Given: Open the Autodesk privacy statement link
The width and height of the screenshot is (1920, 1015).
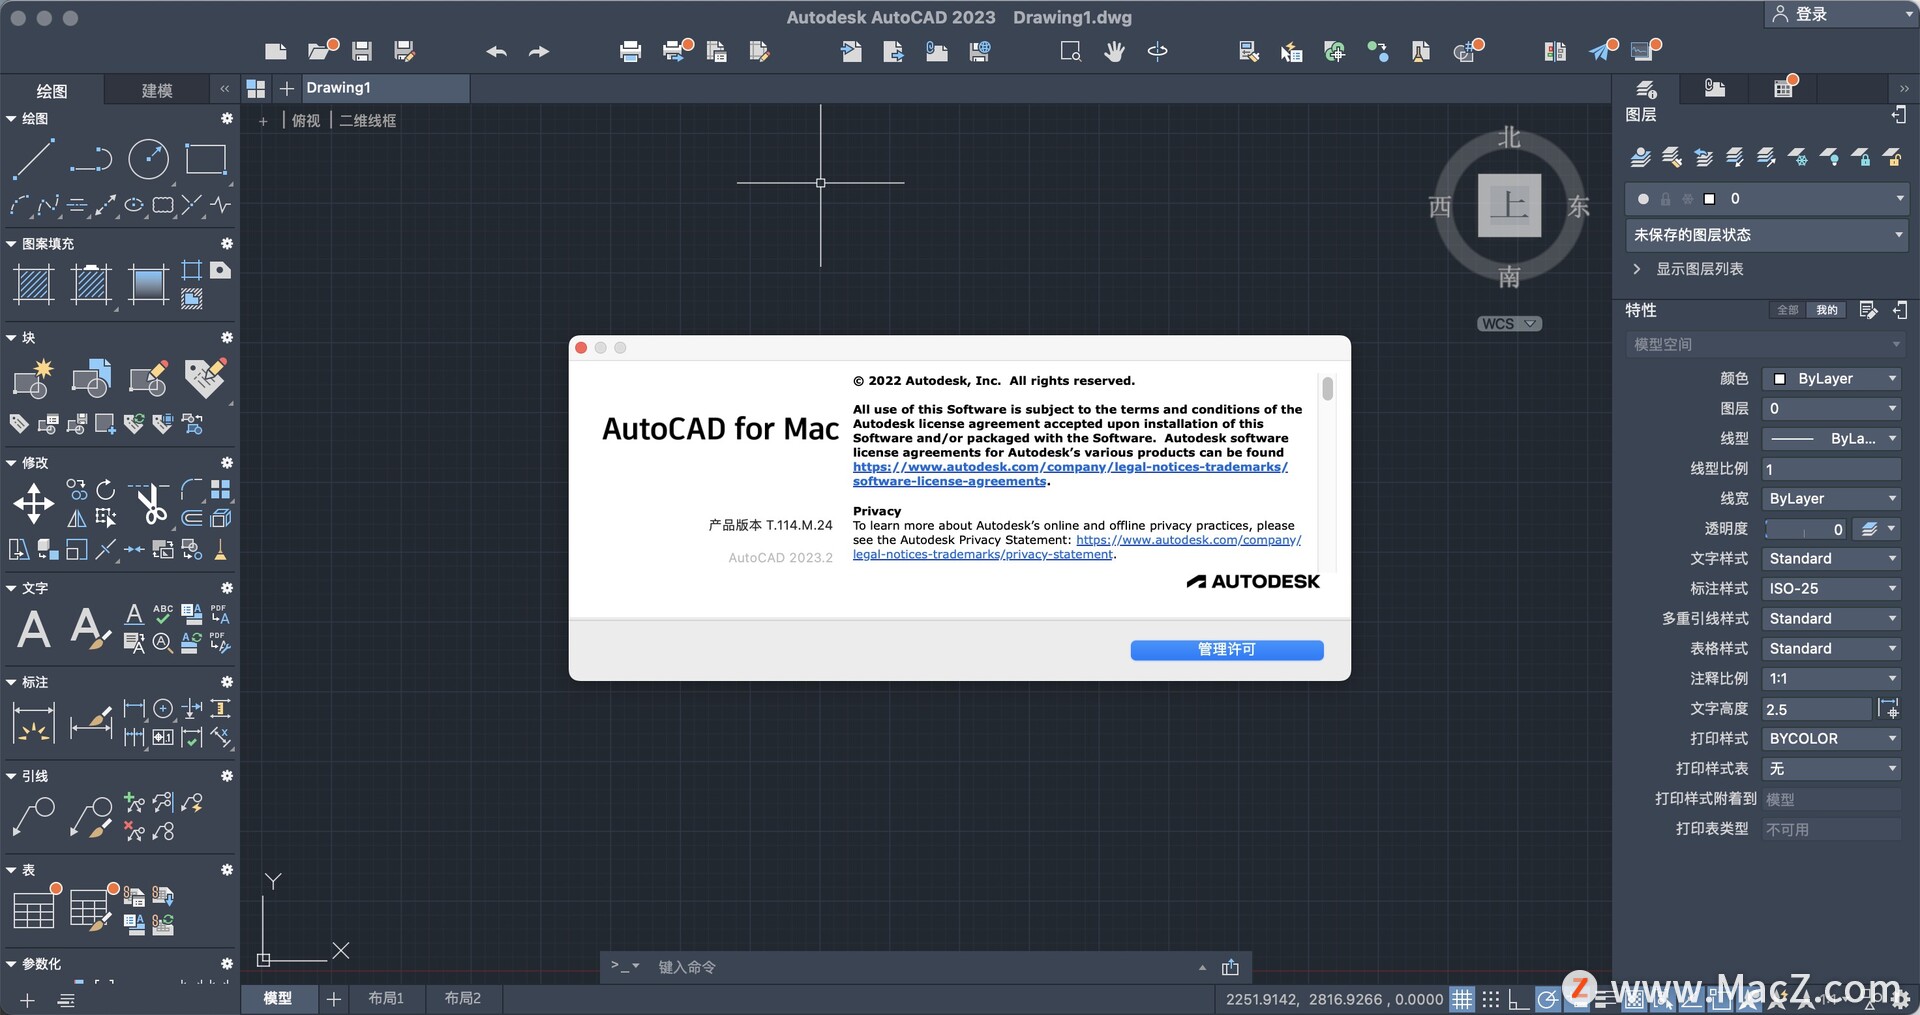Looking at the screenshot, I should 1187,539.
